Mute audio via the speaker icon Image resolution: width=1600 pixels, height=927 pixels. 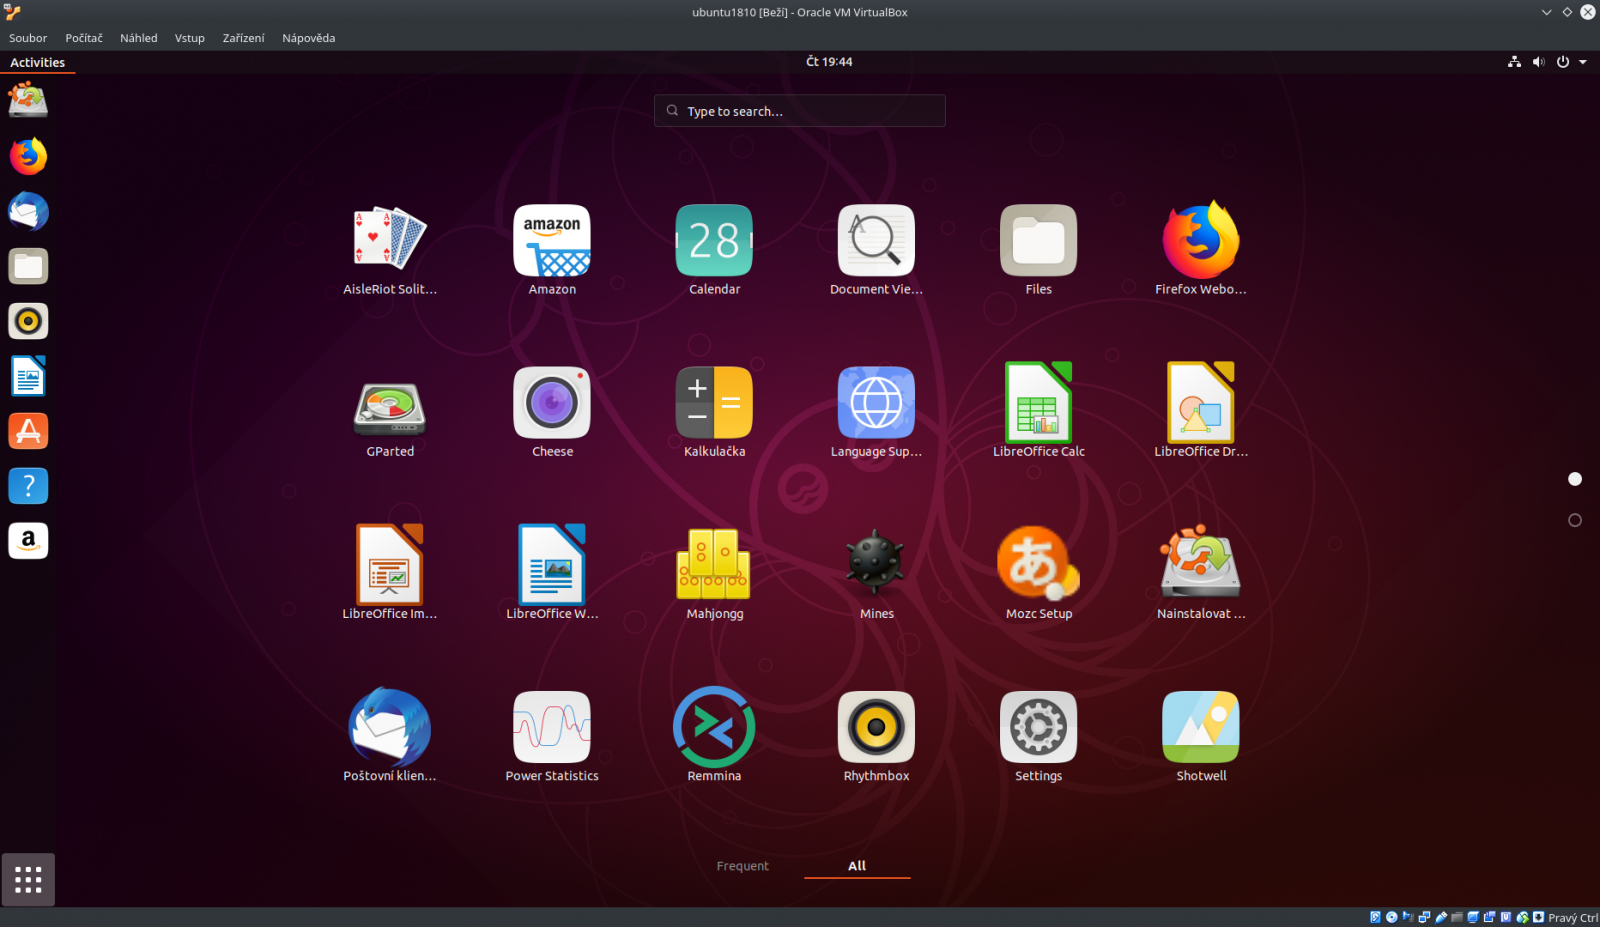pyautogui.click(x=1538, y=61)
